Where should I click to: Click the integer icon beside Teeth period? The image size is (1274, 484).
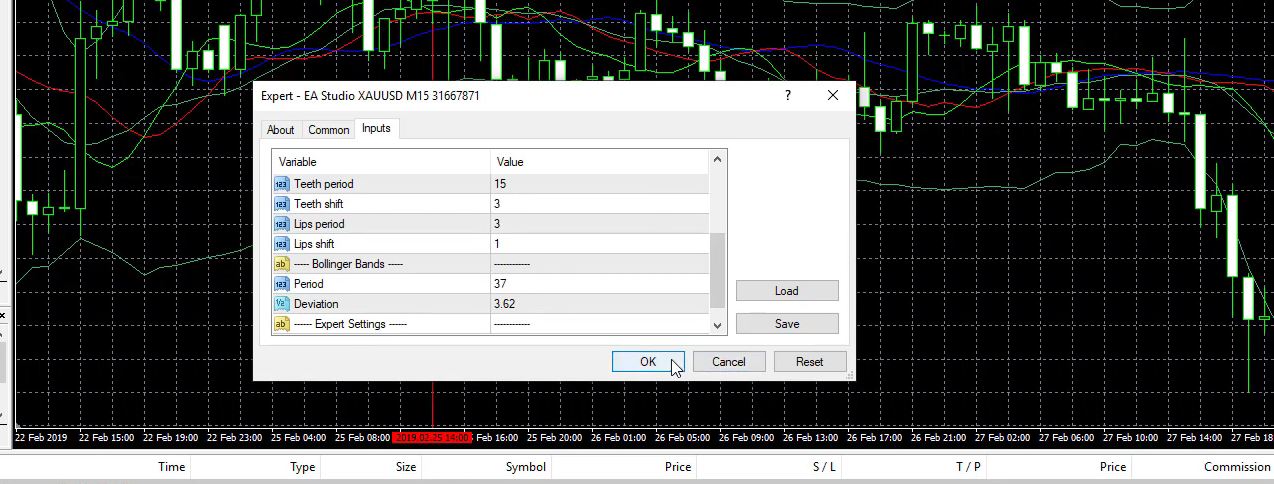click(281, 184)
